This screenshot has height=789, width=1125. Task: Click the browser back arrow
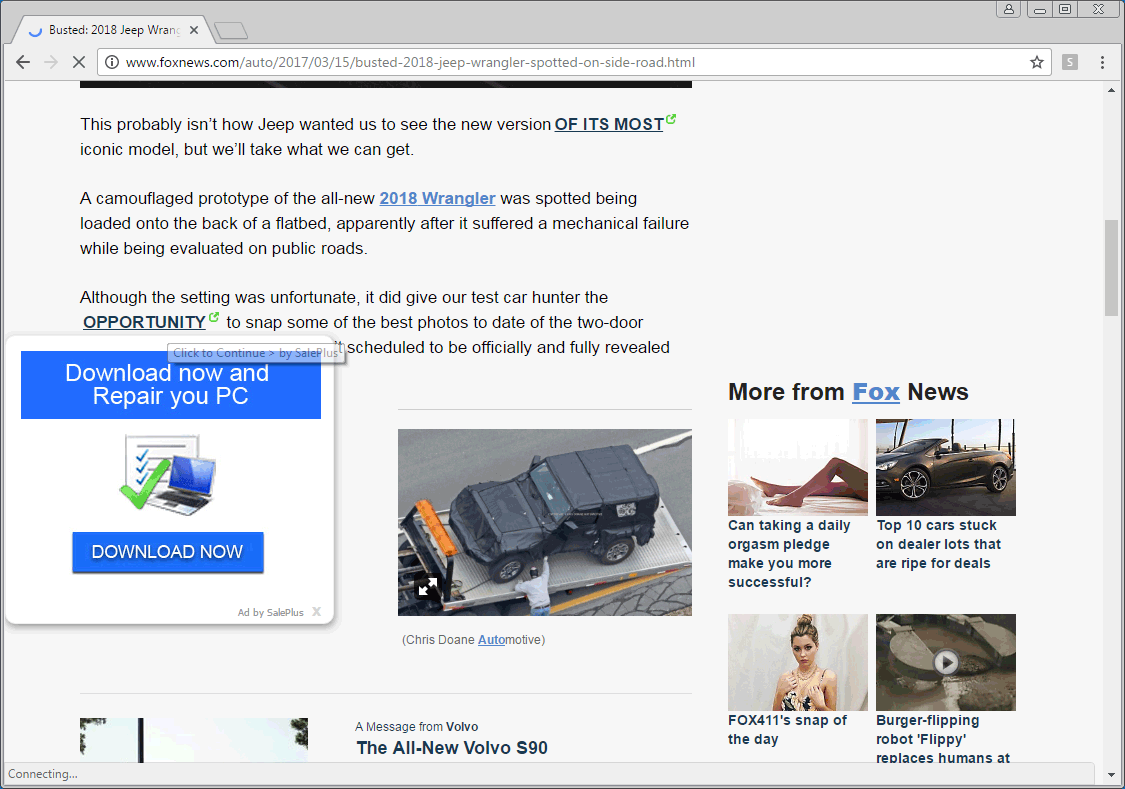click(23, 62)
